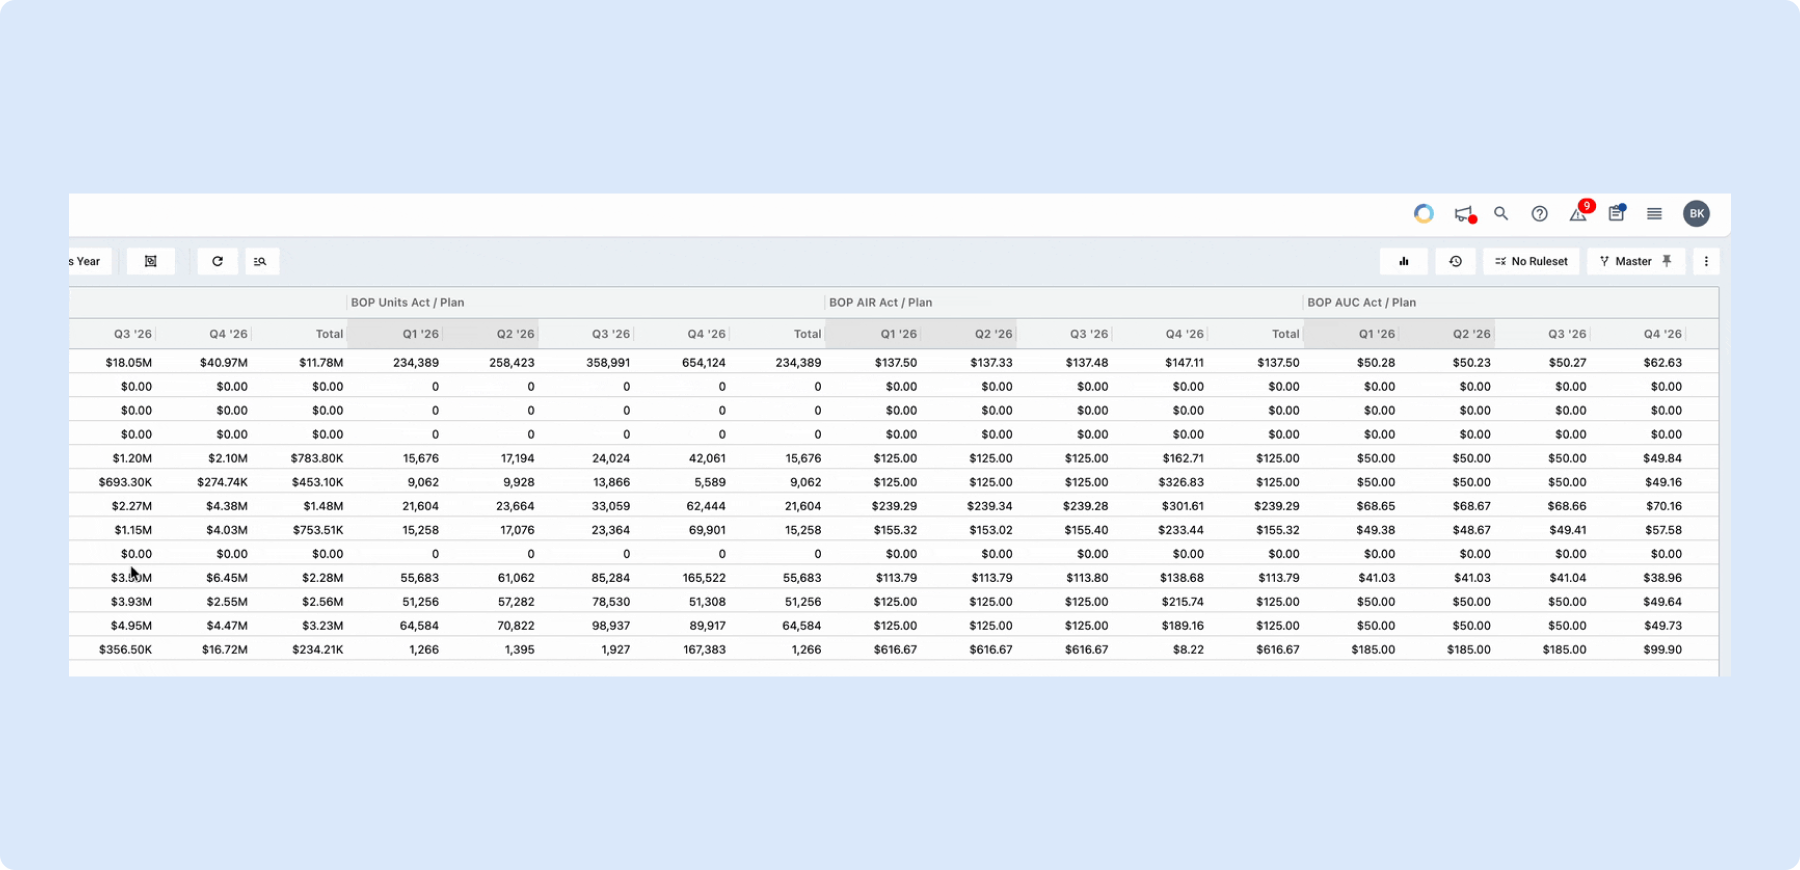Toggle the pin next to Master
This screenshot has width=1800, height=870.
click(1667, 261)
